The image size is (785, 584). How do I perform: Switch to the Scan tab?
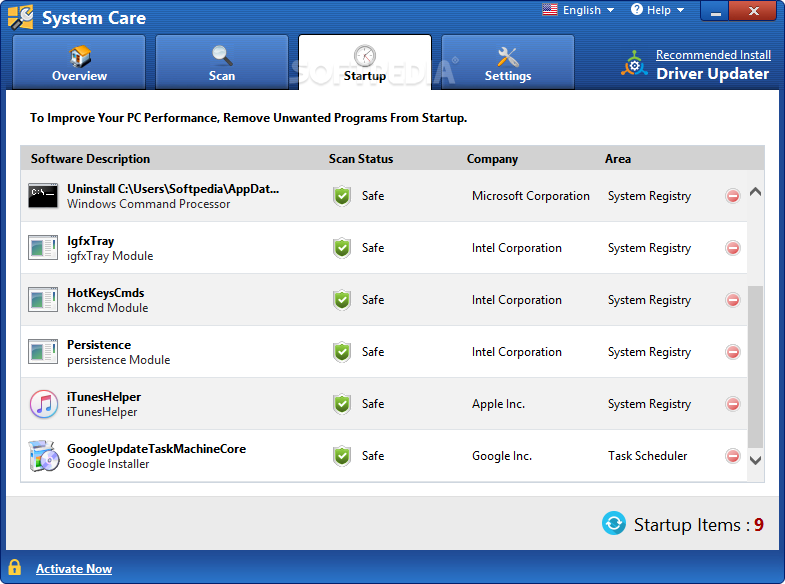tap(222, 63)
